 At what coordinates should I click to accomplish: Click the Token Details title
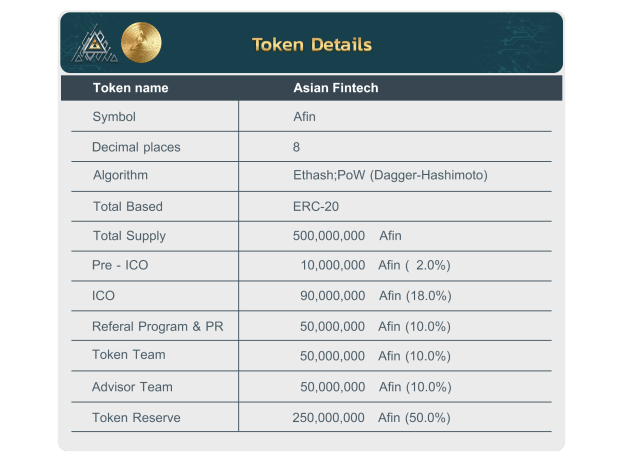(x=312, y=44)
